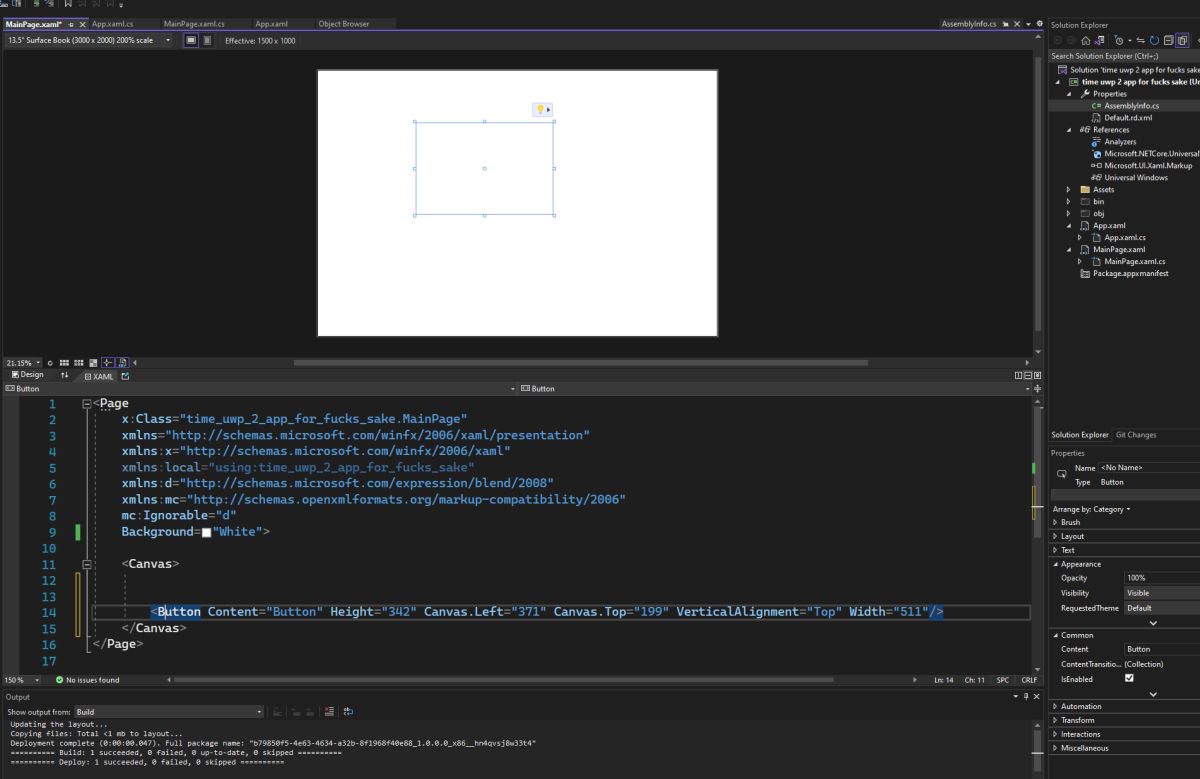Click Clear All icon in Output panel
Viewport: 1200px width, 779px height.
329,711
